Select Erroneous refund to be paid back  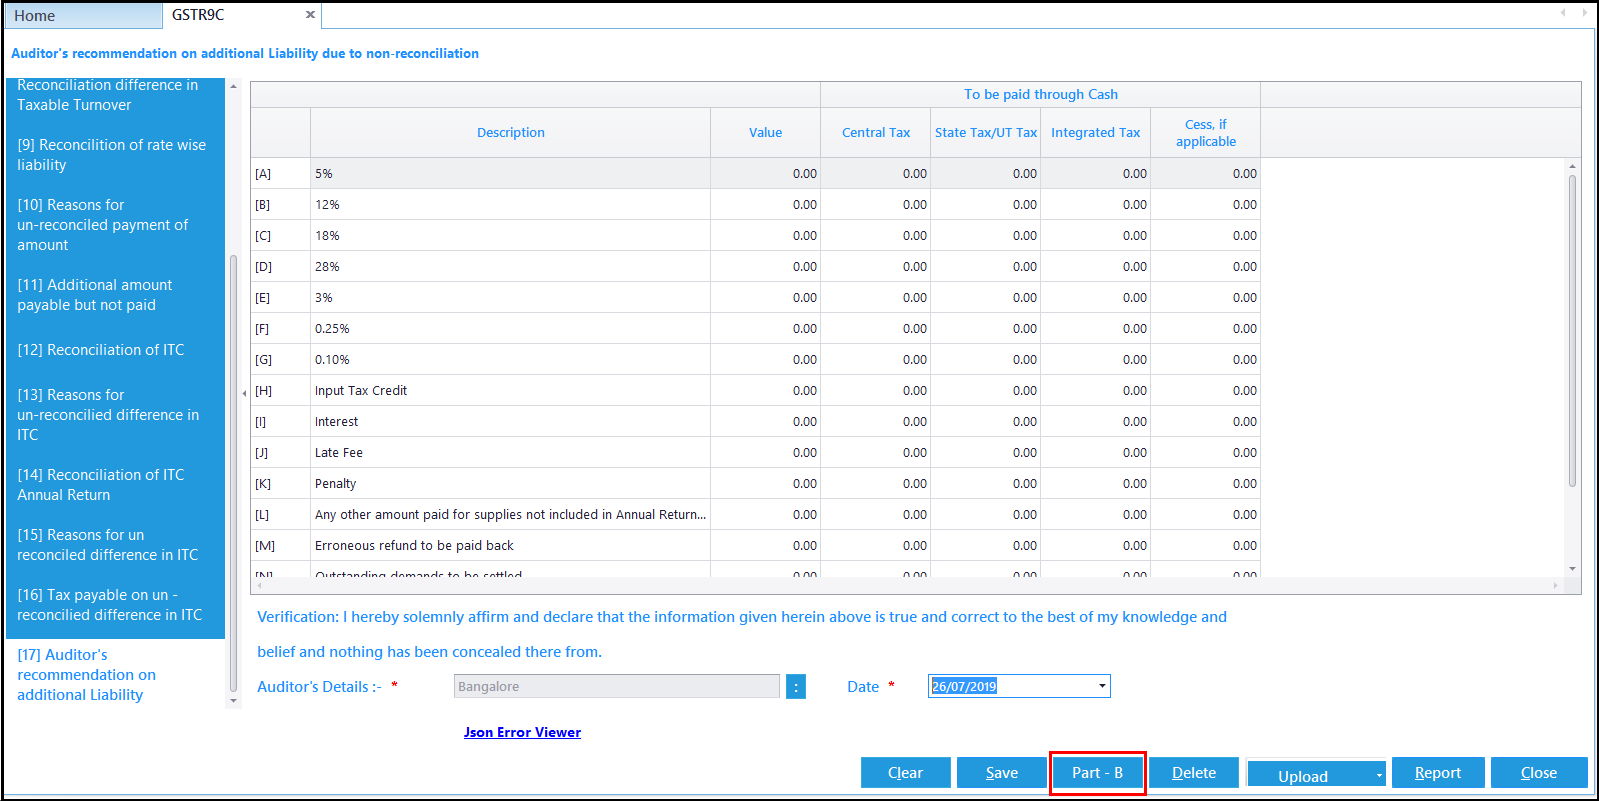pyautogui.click(x=511, y=545)
